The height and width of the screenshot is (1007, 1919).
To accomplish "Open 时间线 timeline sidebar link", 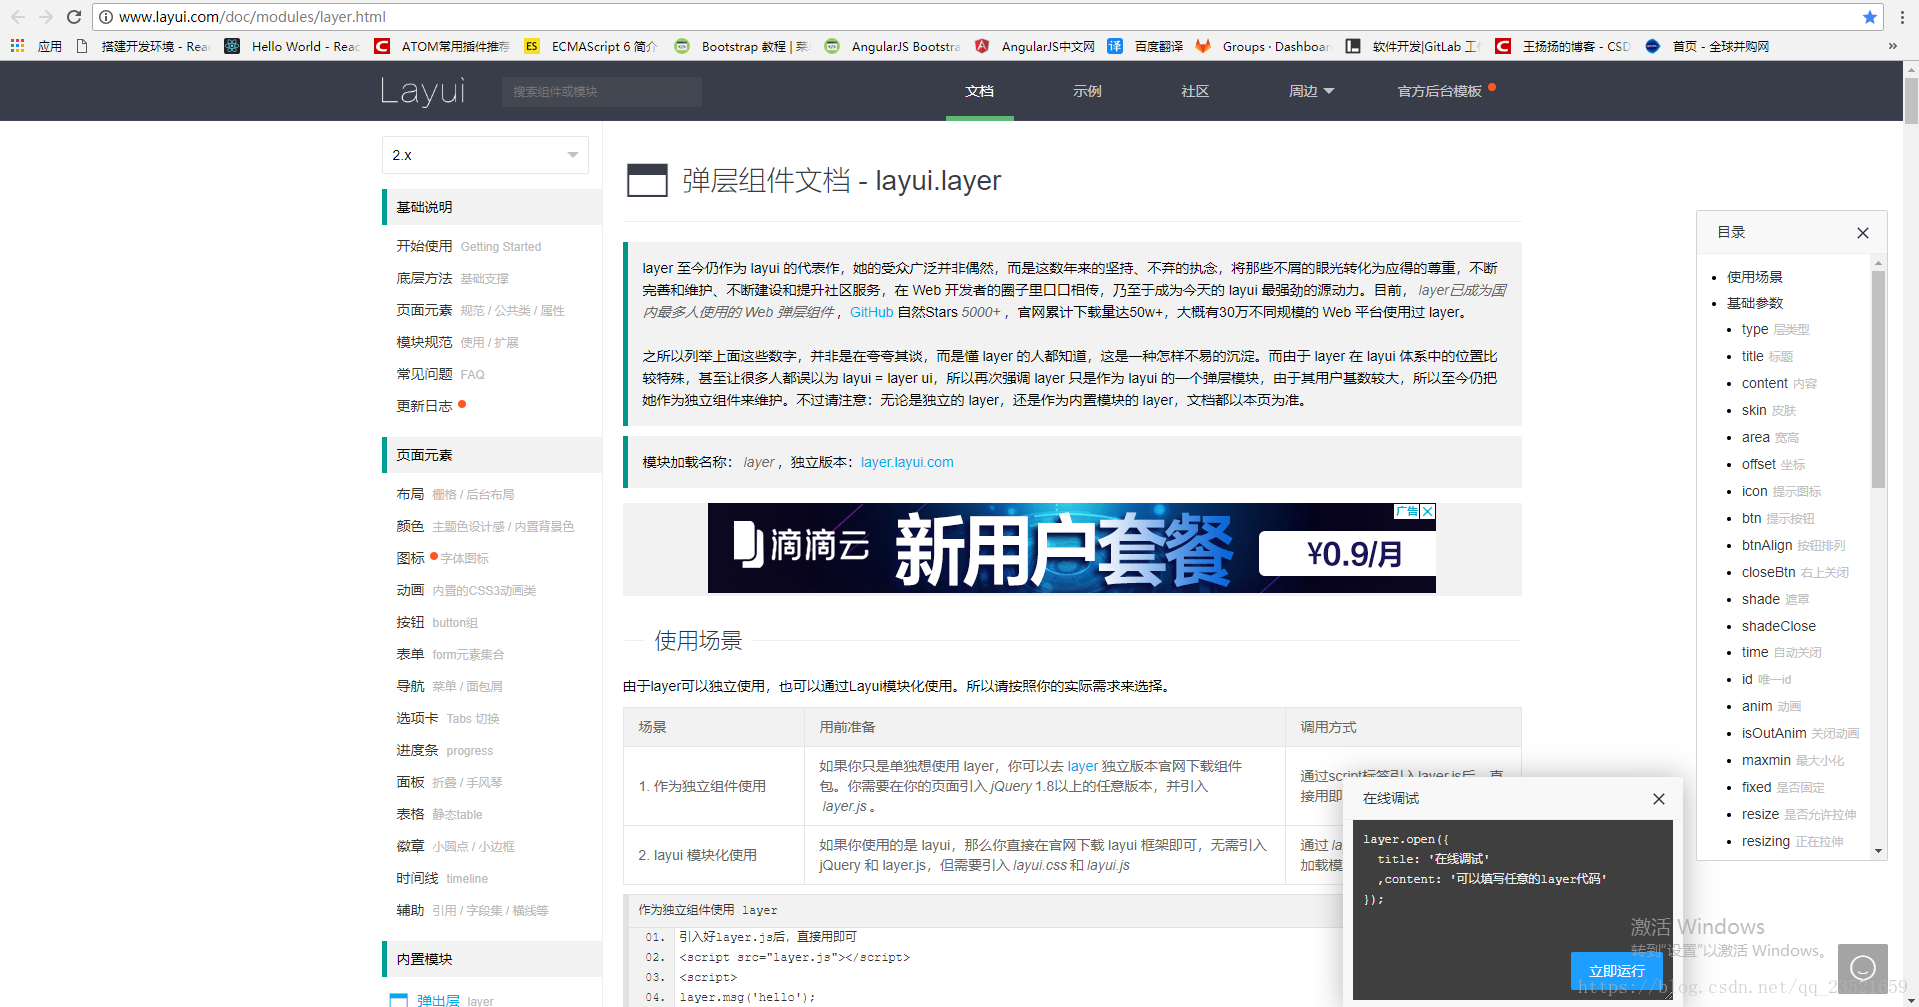I will pos(442,878).
